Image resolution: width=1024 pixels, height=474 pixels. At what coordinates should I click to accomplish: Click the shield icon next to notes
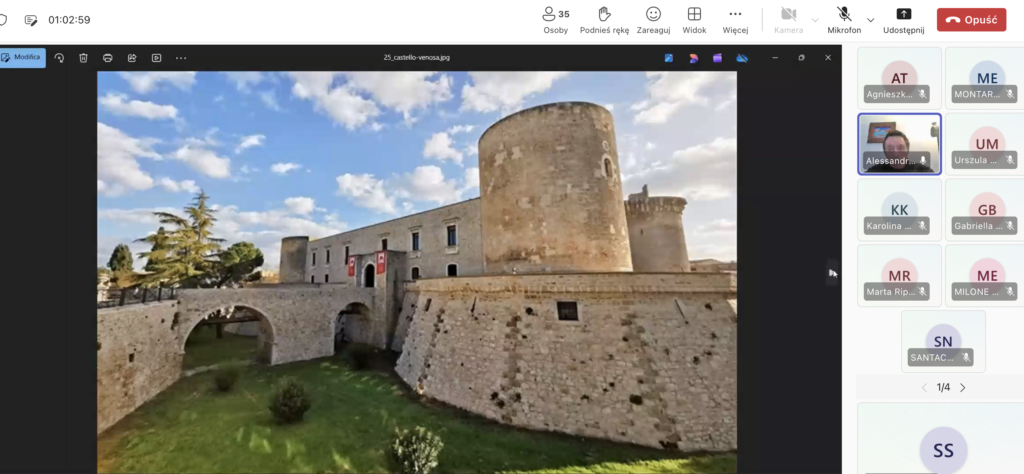[3, 20]
